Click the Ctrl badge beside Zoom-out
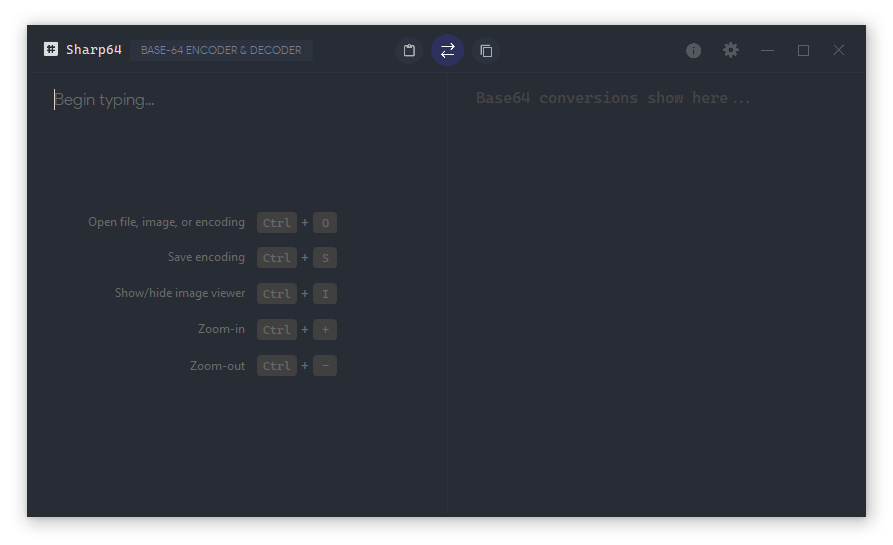The width and height of the screenshot is (893, 545). point(277,366)
